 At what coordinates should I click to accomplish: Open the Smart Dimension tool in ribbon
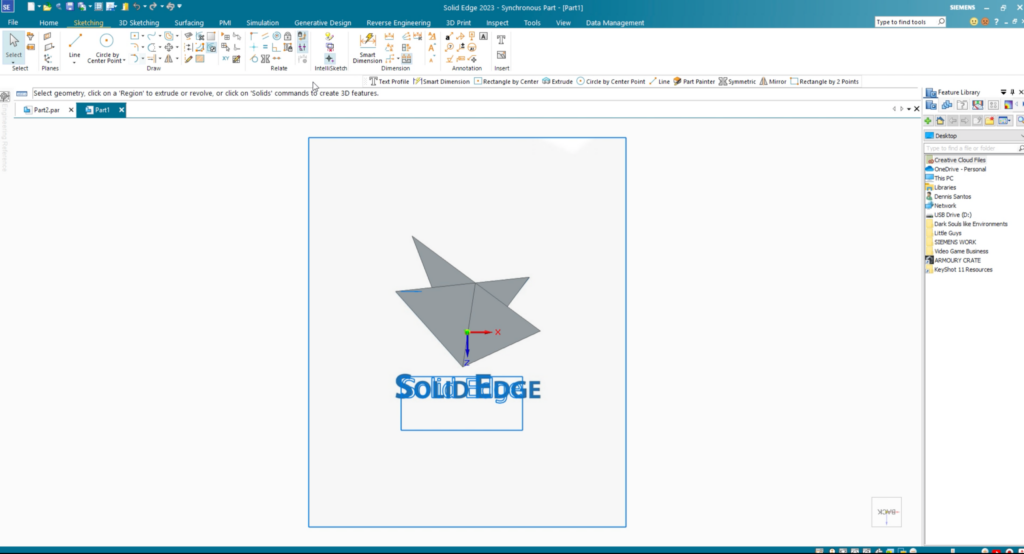pyautogui.click(x=367, y=48)
